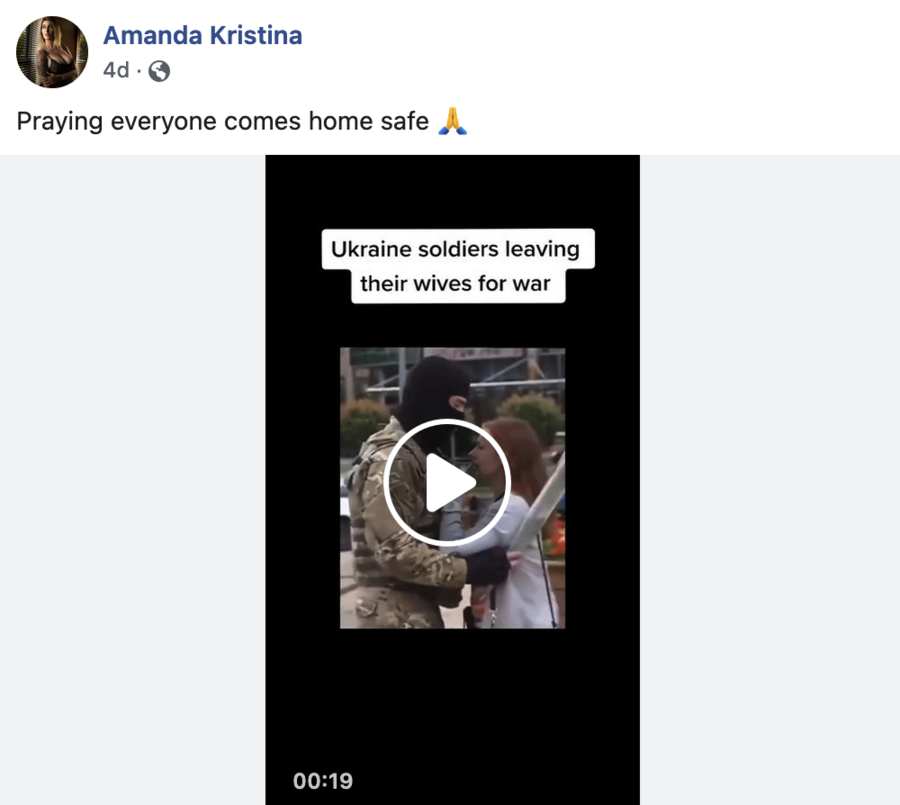Click the praying hands emoji

452,121
